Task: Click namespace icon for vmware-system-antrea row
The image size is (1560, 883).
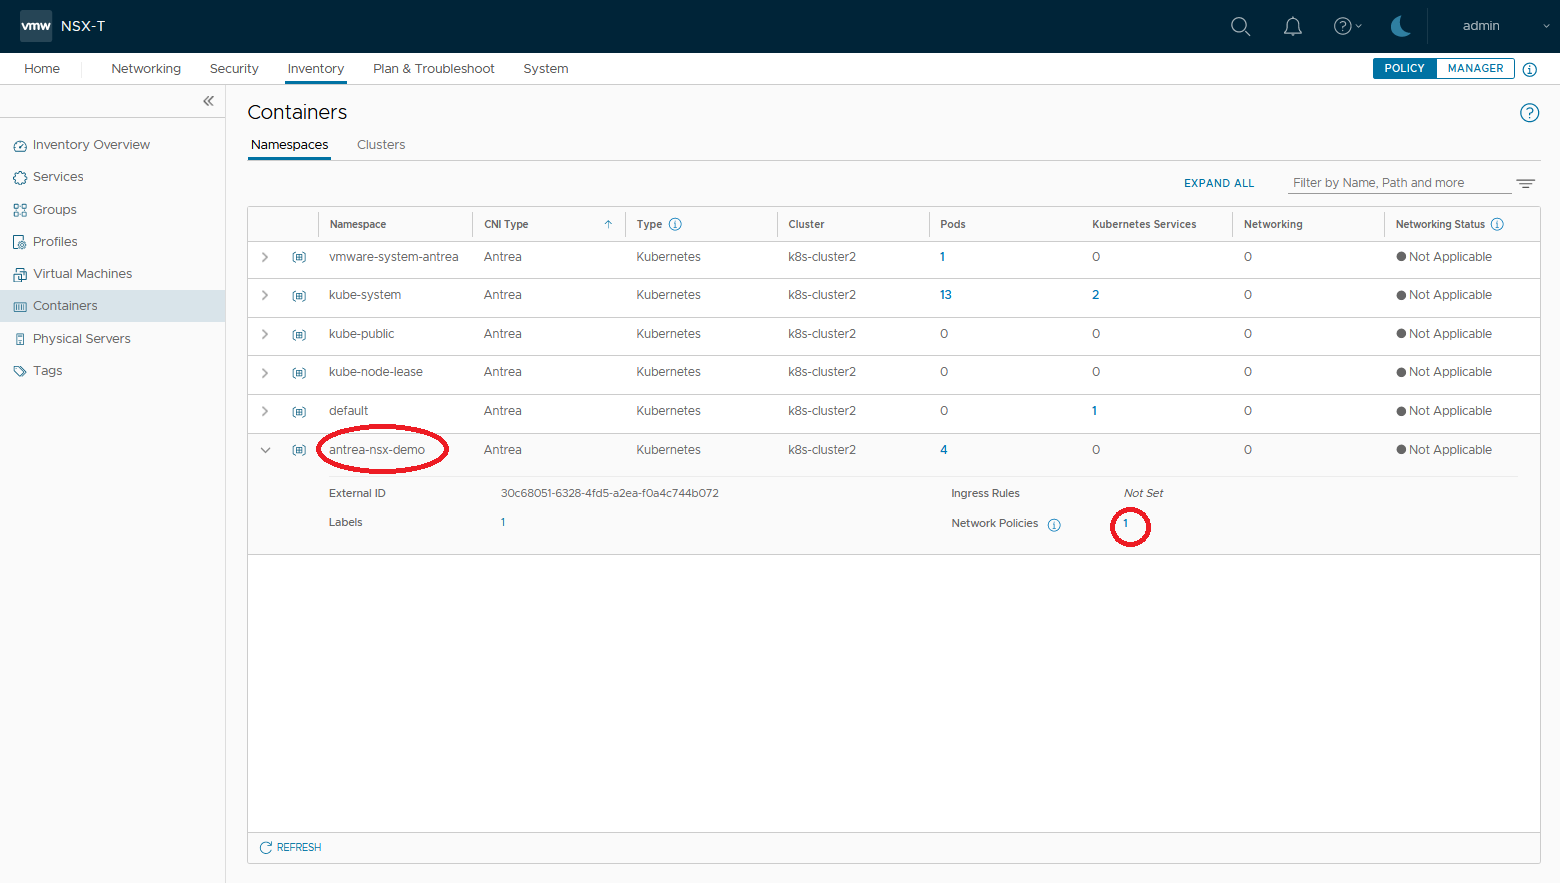Action: click(x=299, y=257)
